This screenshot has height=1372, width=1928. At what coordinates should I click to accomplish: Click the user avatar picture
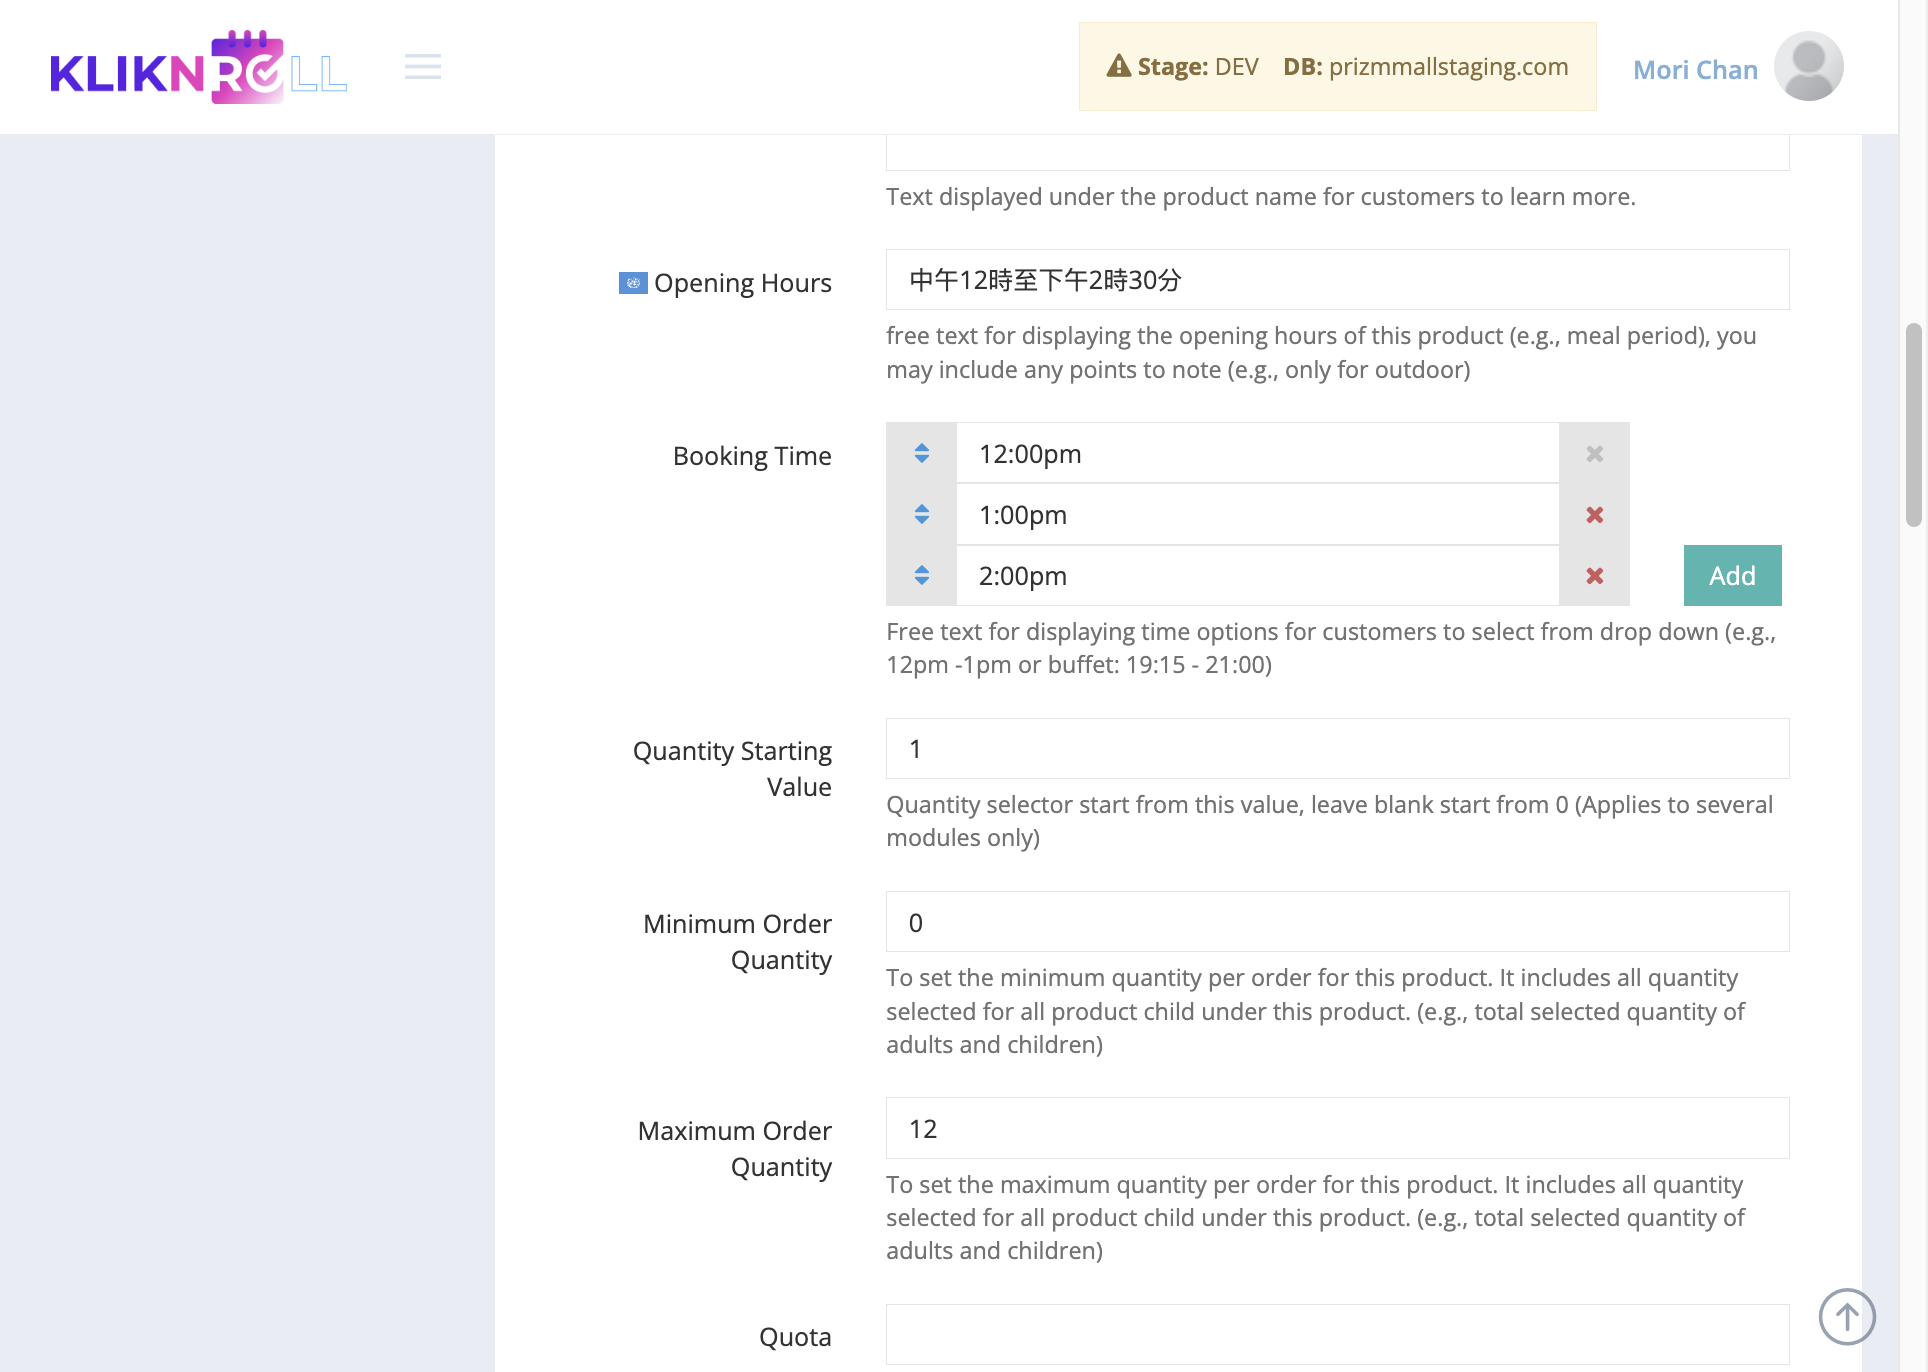pos(1808,67)
